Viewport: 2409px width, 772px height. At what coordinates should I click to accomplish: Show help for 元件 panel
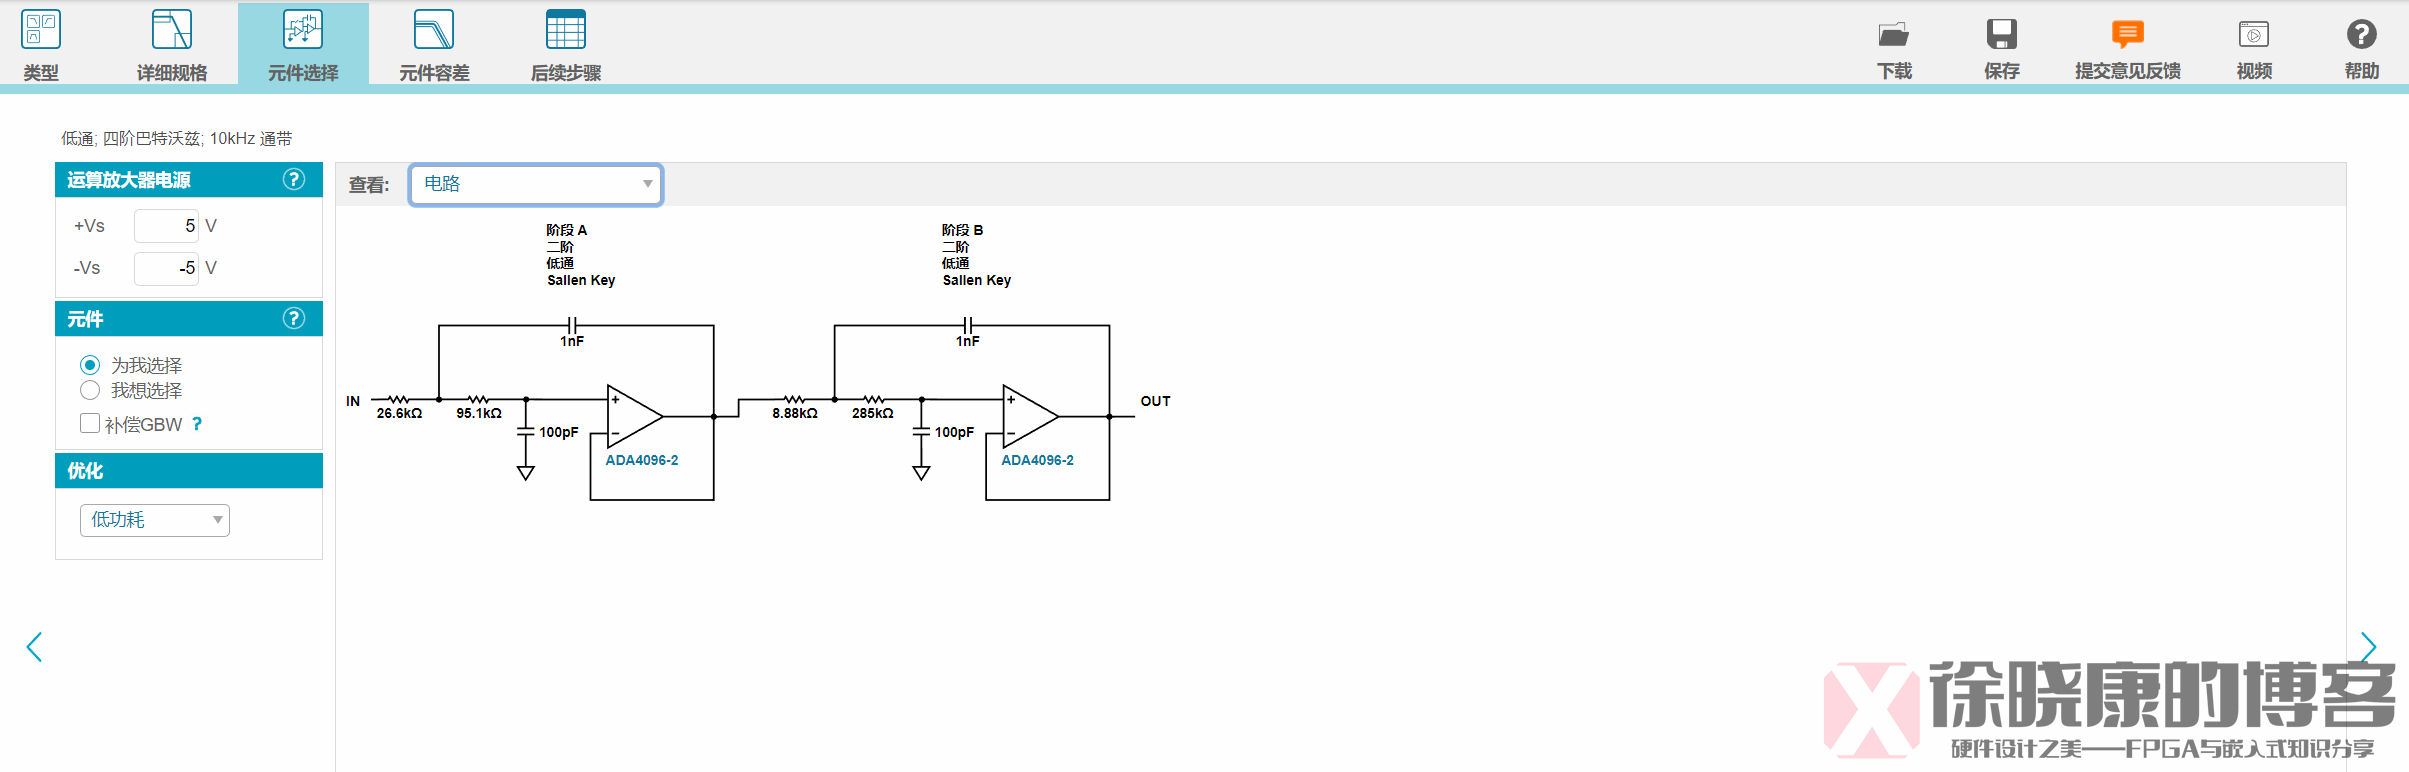(x=294, y=318)
